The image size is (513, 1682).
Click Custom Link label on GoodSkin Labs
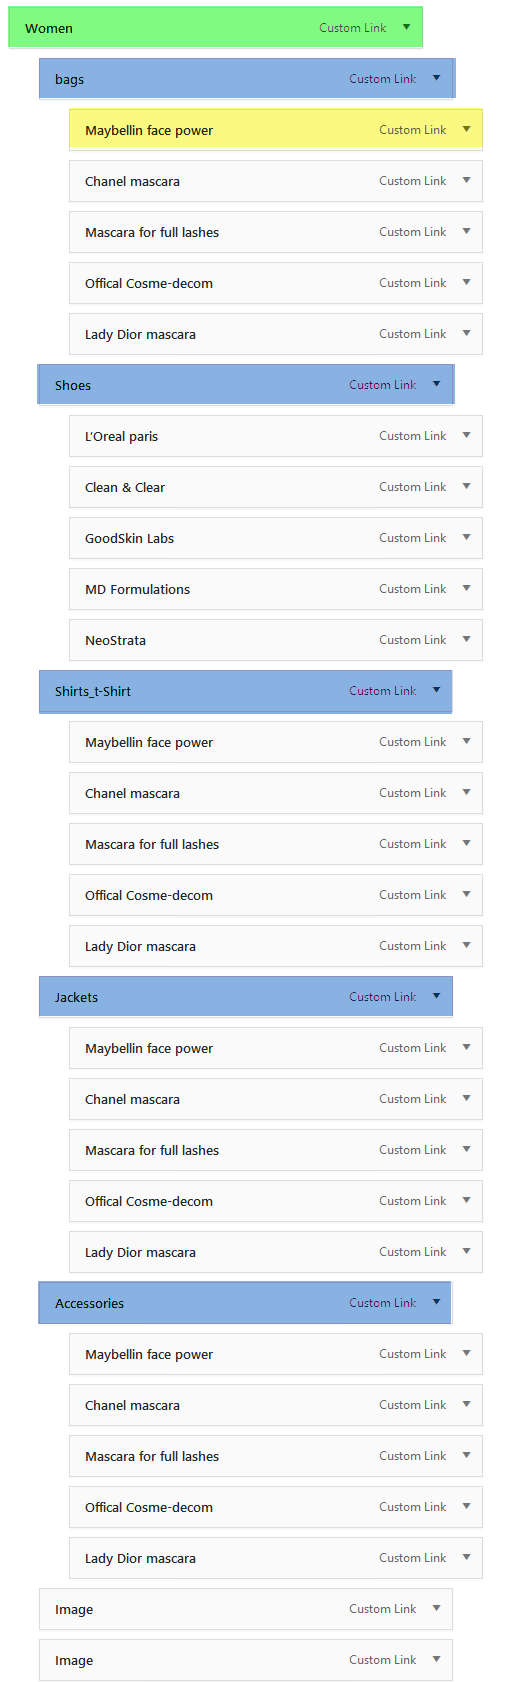tap(413, 538)
